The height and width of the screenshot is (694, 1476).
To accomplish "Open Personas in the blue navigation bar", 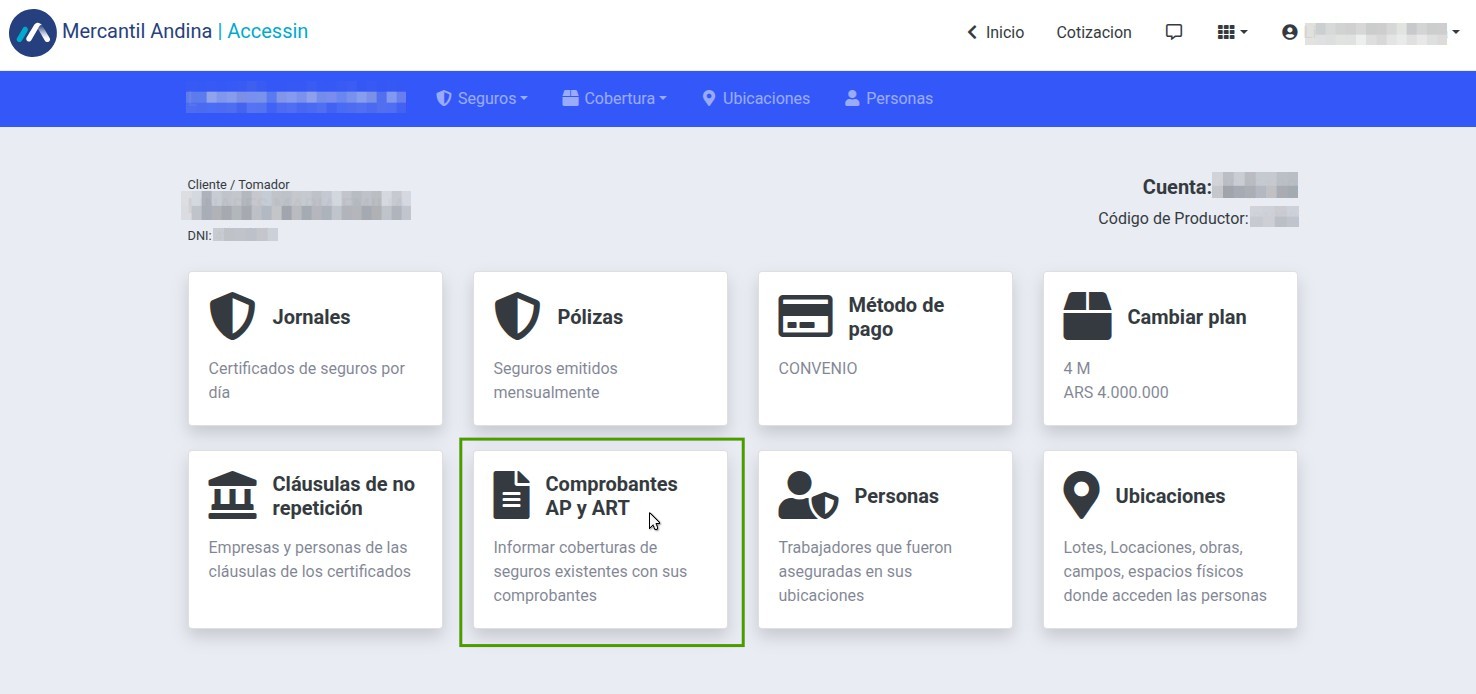I will click(889, 98).
